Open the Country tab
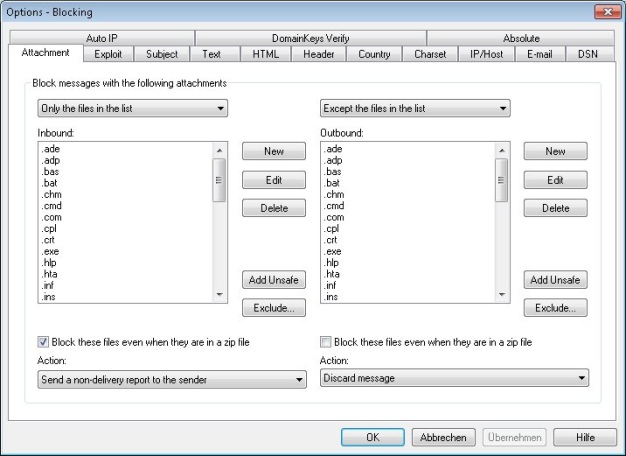Screen dimensions: 626x456 tap(375, 54)
